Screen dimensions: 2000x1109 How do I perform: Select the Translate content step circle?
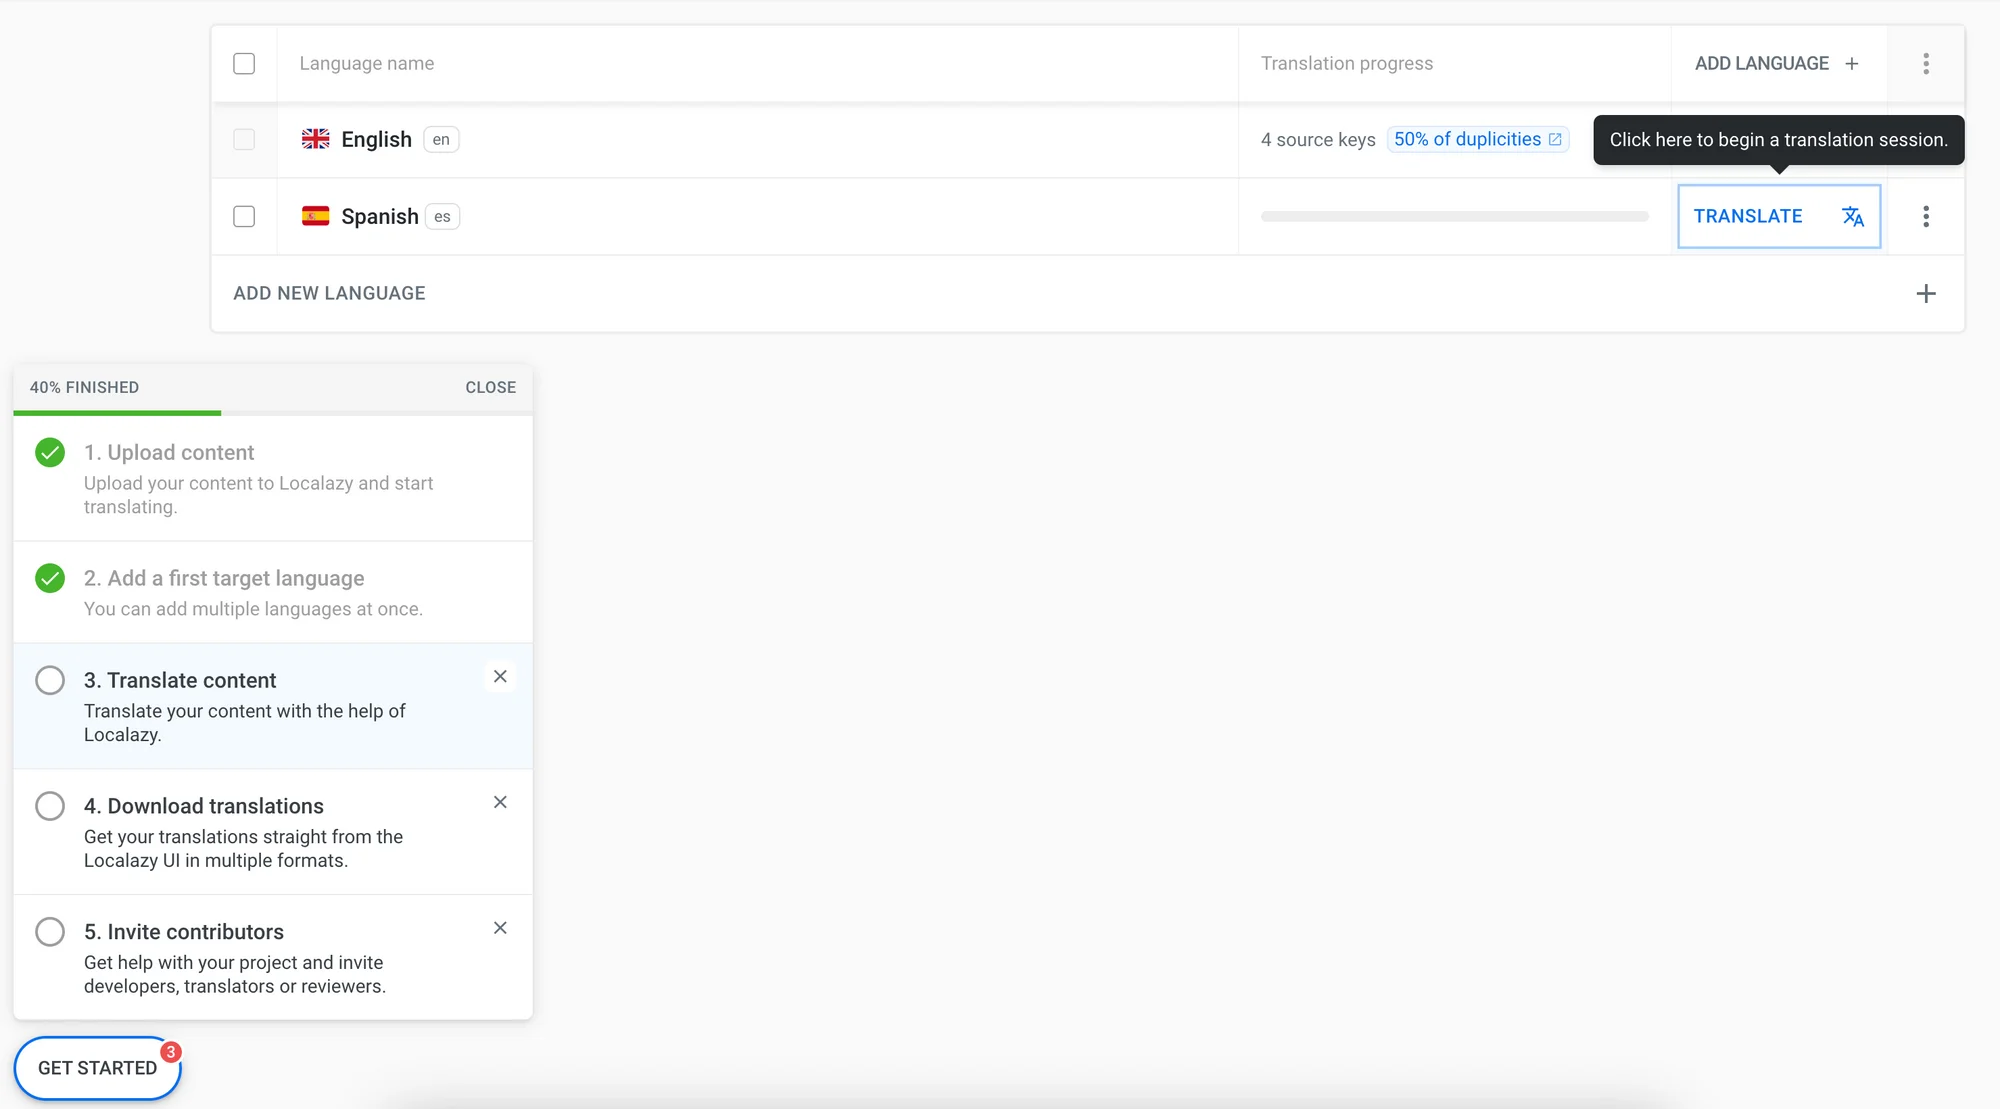tap(50, 680)
